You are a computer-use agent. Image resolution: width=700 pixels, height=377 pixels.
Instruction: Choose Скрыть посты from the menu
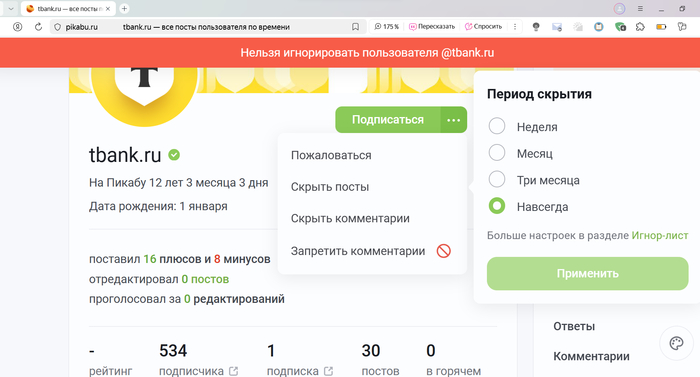click(x=330, y=187)
